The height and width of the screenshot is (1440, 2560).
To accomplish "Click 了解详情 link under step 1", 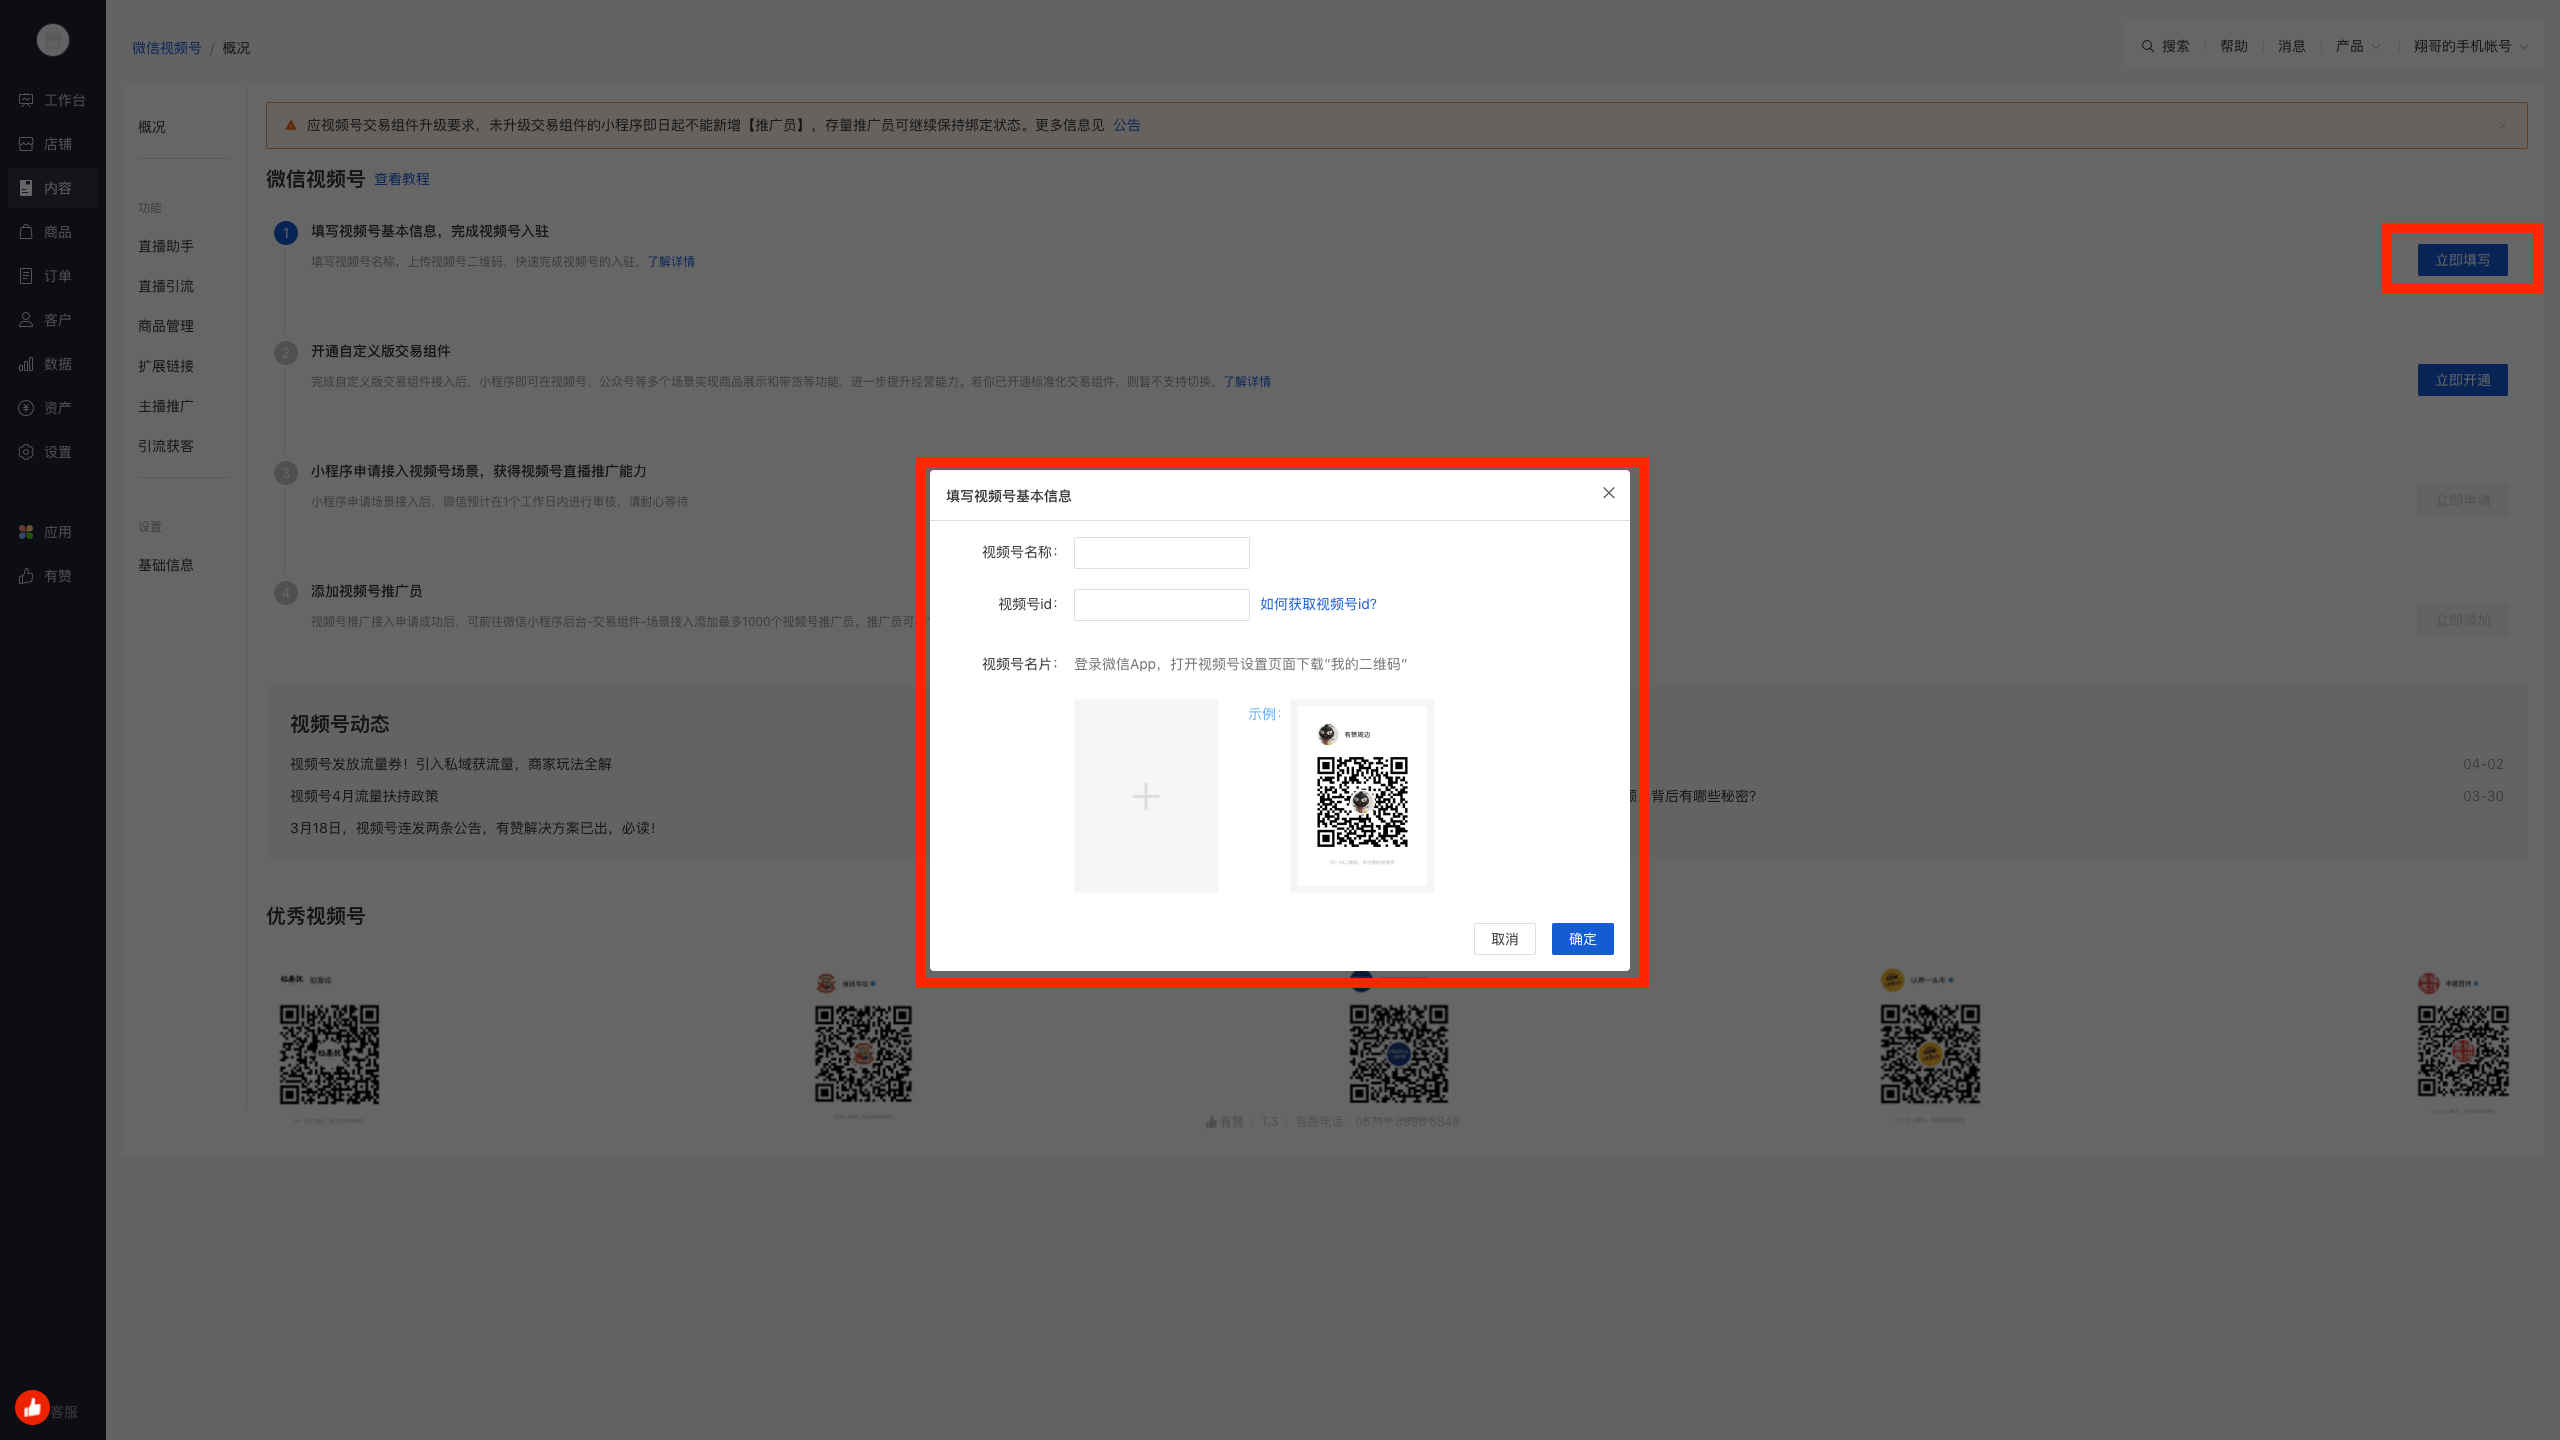I will click(x=671, y=262).
